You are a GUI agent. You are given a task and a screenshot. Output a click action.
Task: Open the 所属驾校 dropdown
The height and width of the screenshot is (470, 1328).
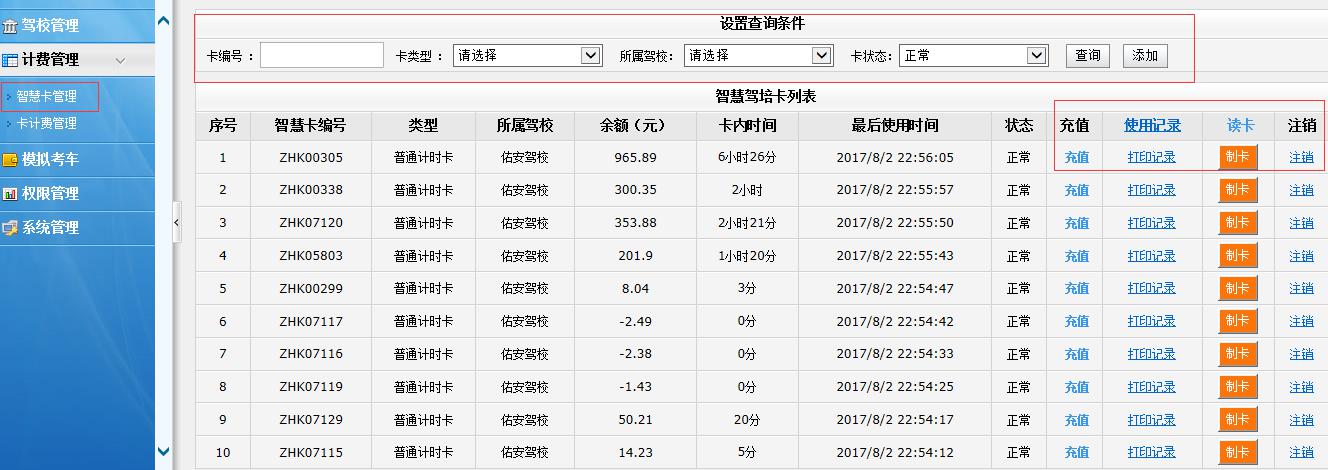click(x=759, y=56)
